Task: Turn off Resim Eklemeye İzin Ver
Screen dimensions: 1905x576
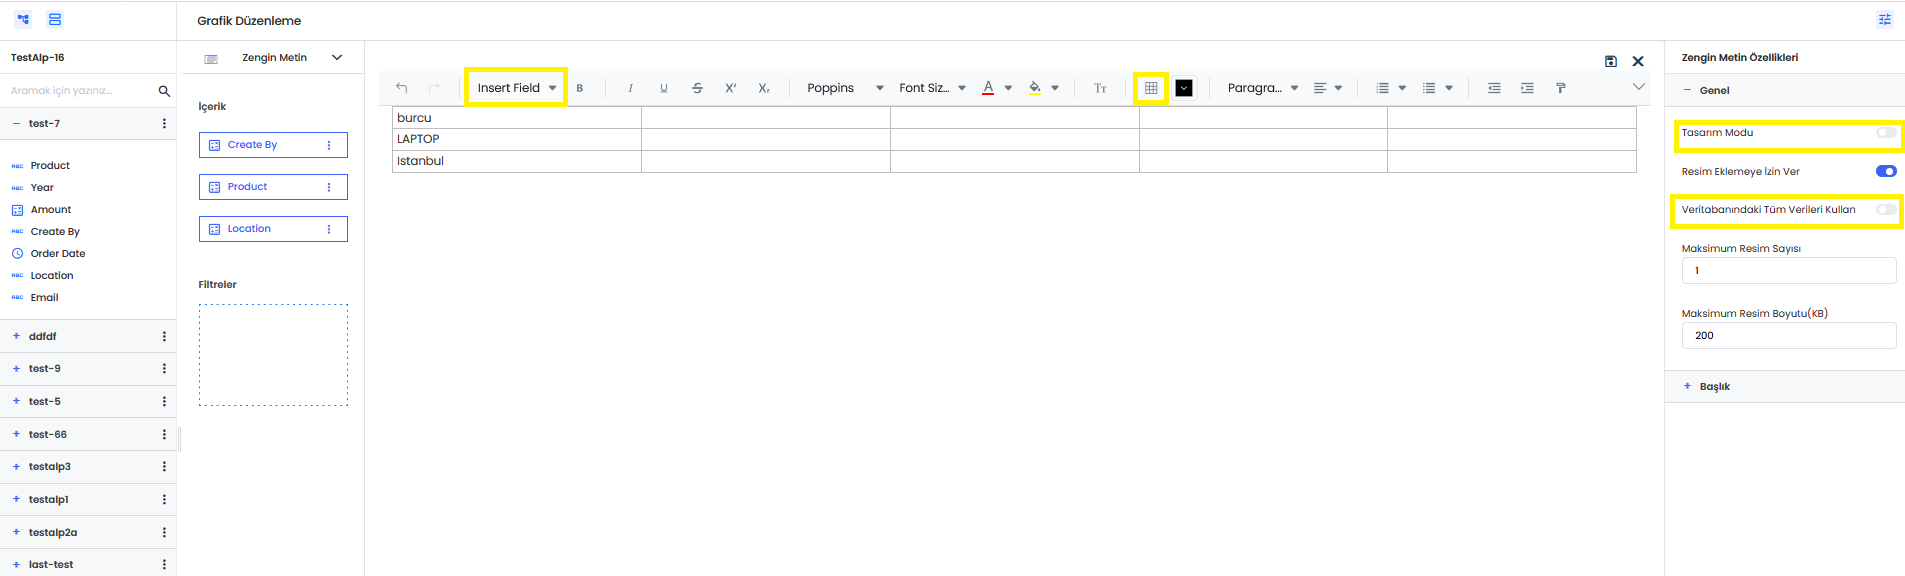Action: tap(1885, 171)
